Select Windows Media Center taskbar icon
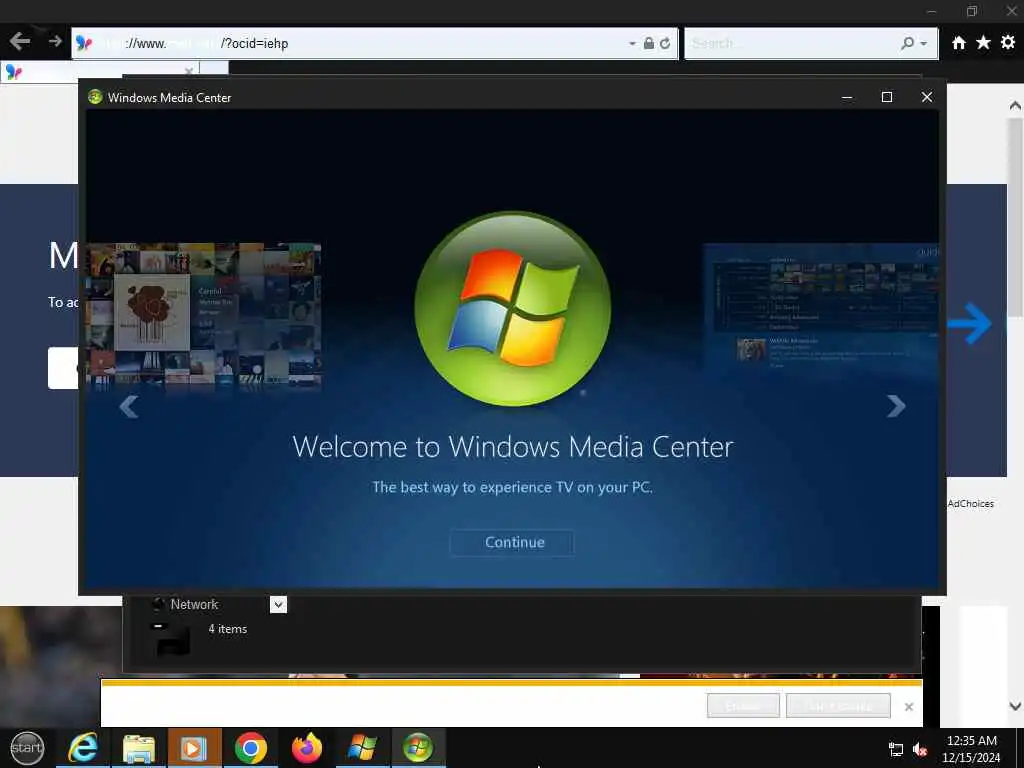 pos(418,748)
